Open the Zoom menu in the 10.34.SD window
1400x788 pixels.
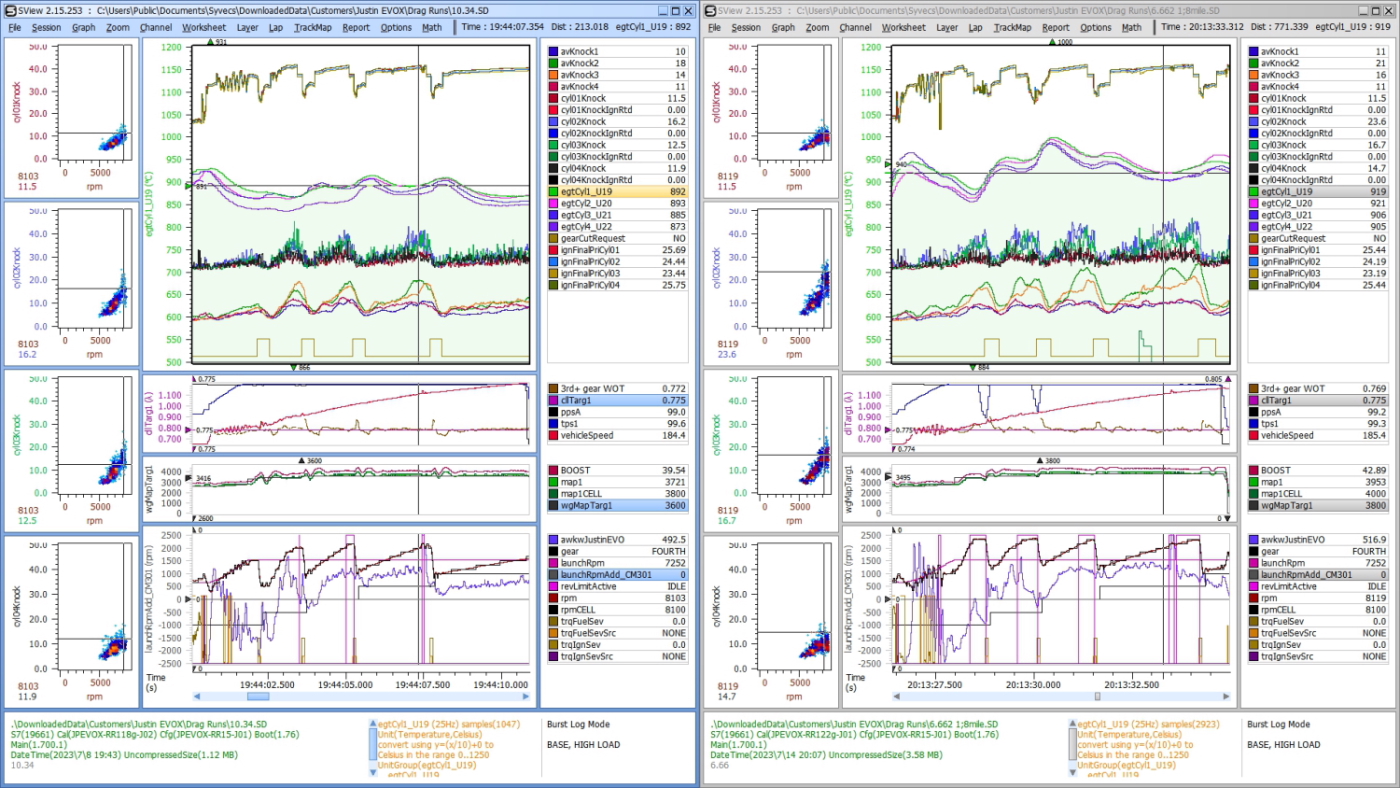point(118,28)
